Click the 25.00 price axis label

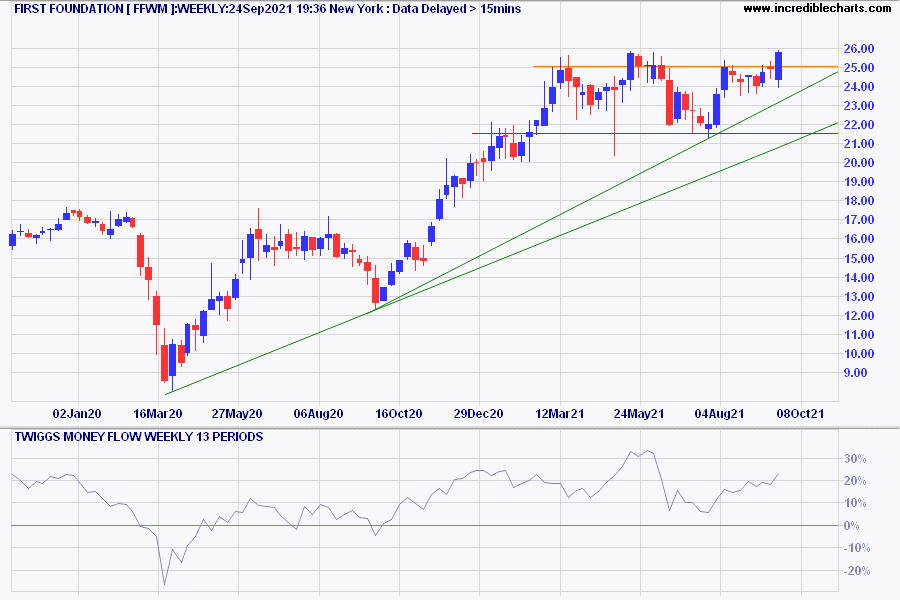click(859, 68)
